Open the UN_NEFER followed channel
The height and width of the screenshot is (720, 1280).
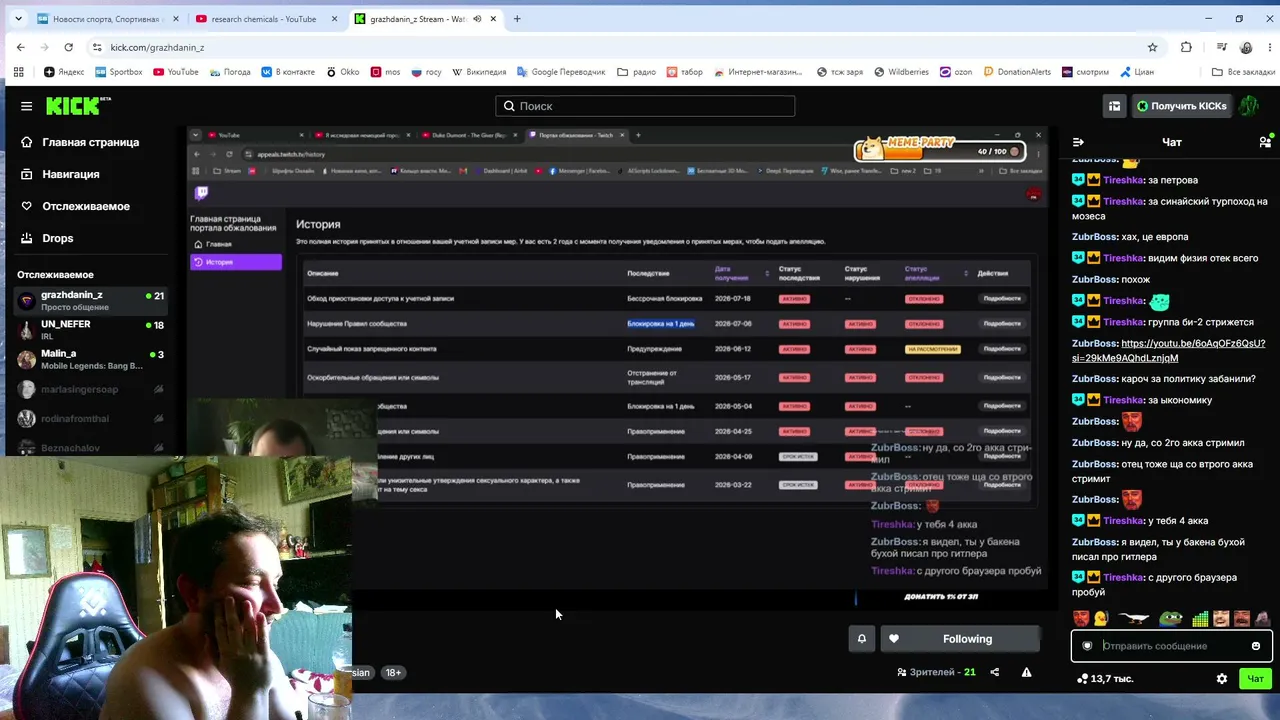[90, 330]
